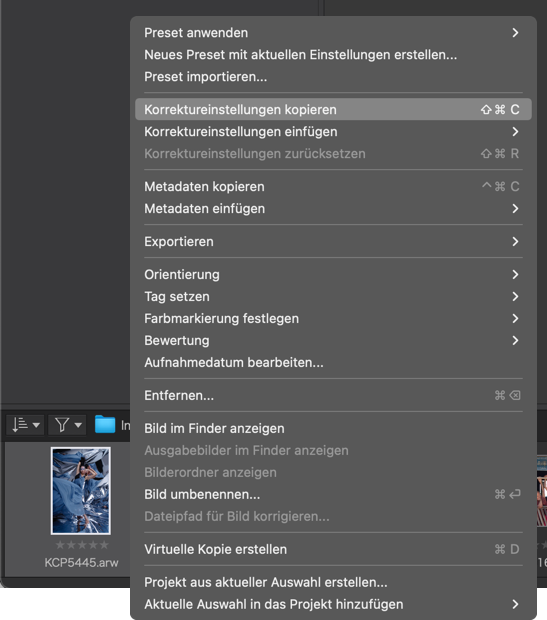Viewport: 547px width, 620px height.
Task: Click the blue folder icon
Action: [x=105, y=425]
